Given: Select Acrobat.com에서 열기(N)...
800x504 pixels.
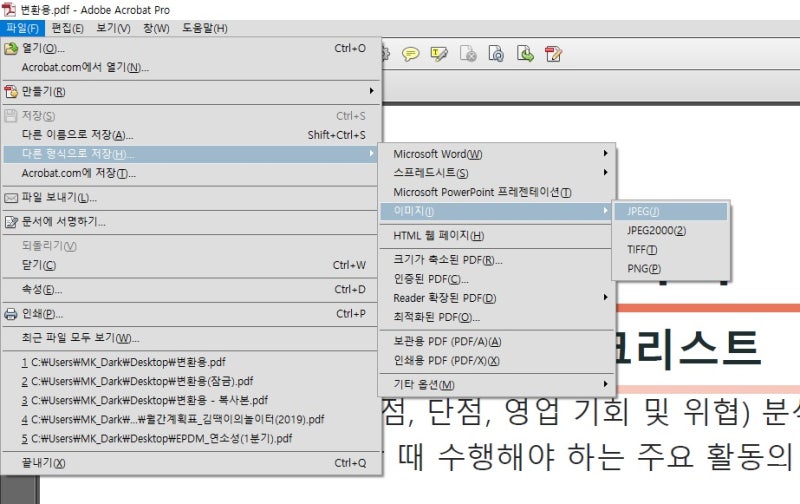Looking at the screenshot, I should tap(191, 67).
